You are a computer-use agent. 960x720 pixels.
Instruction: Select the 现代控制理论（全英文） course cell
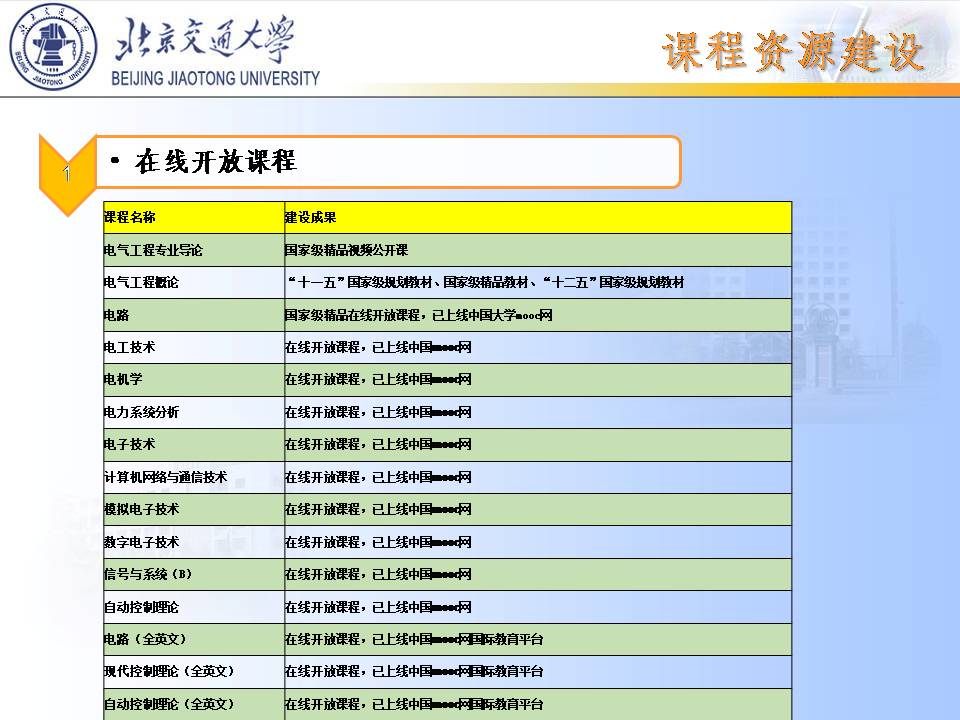[169, 671]
